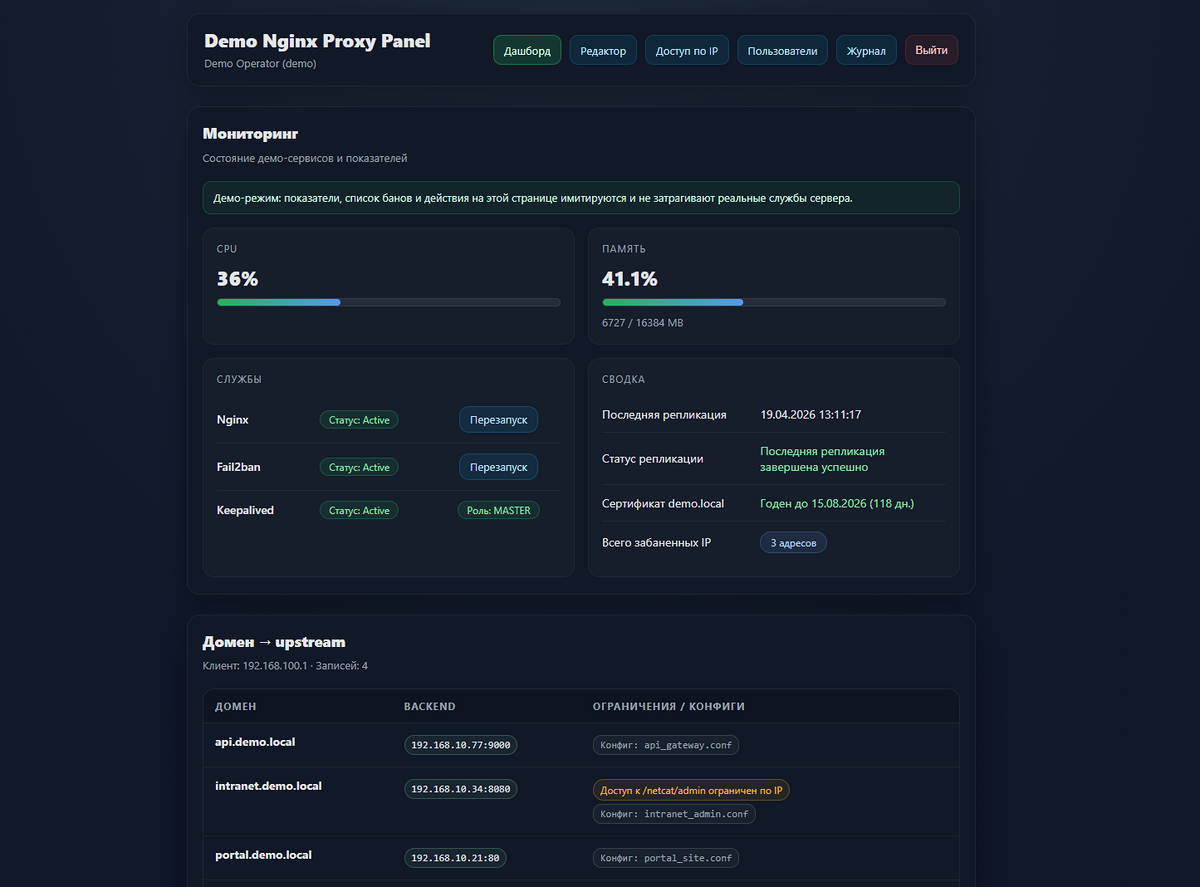Click the Конфиг: portal_site.conf tag
The image size is (1200, 887).
click(665, 858)
